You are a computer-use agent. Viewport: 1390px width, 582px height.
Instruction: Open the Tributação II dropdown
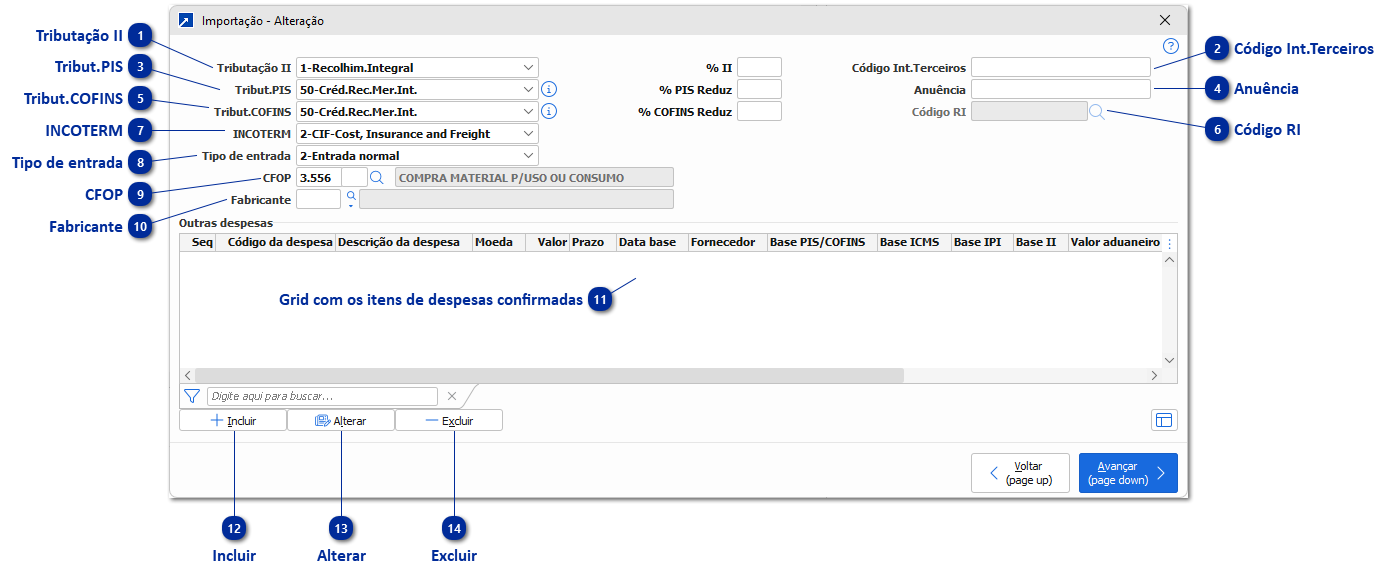[x=528, y=68]
